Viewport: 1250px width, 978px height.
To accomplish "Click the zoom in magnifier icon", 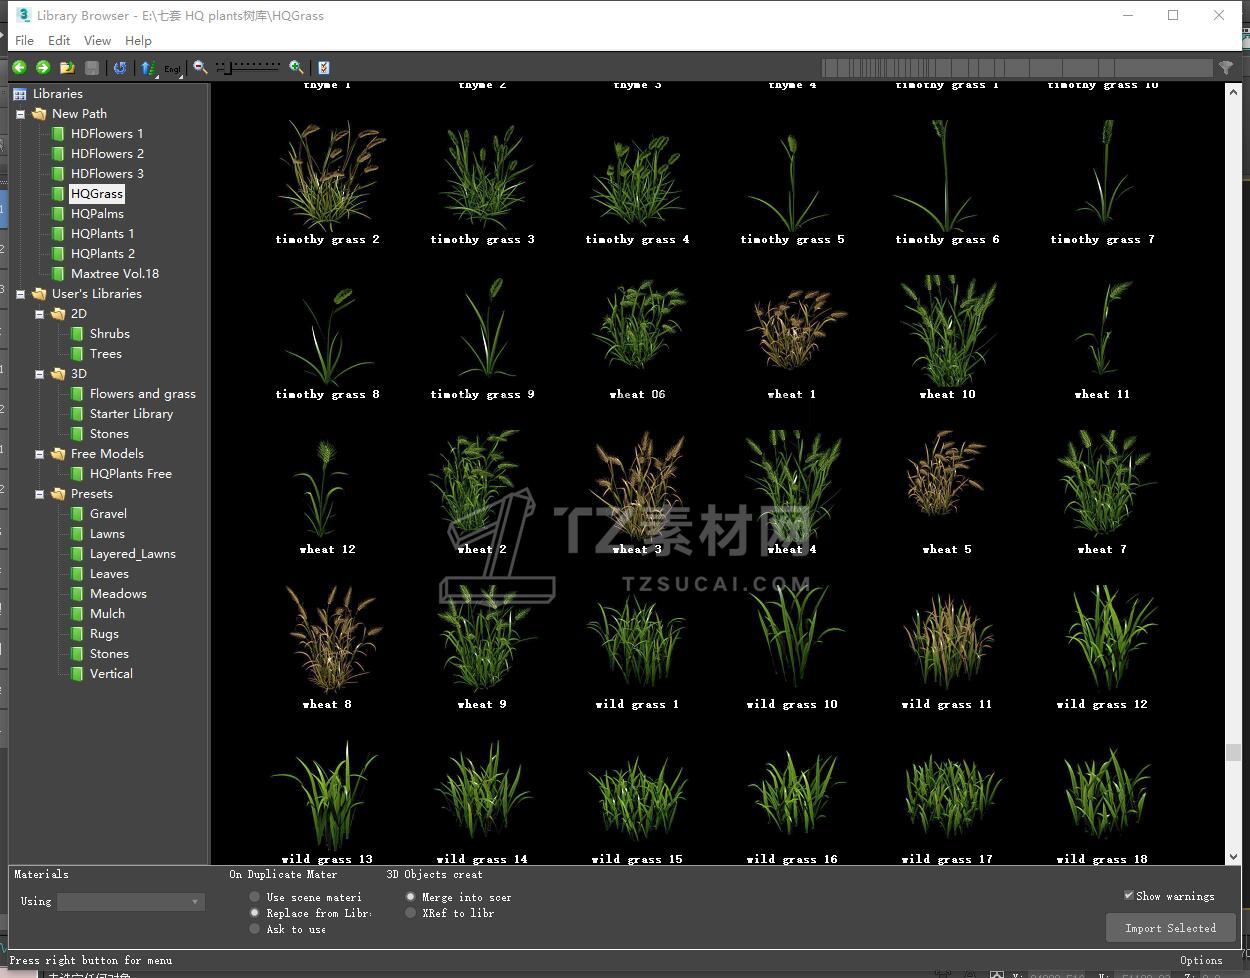I will coord(296,67).
